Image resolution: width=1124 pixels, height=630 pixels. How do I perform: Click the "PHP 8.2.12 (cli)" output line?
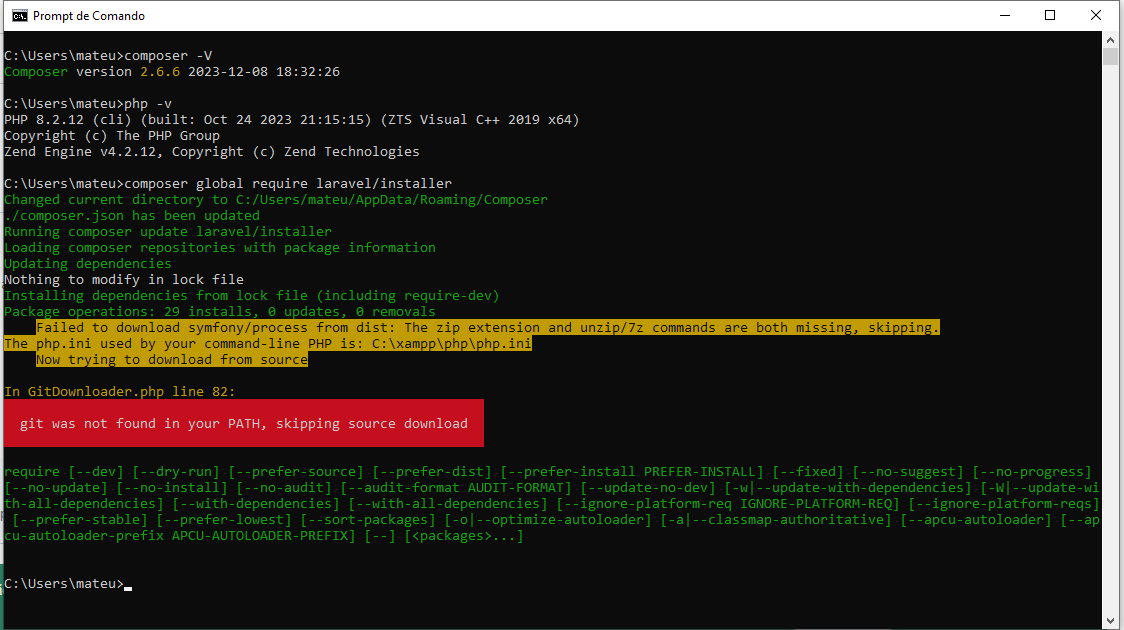pyautogui.click(x=292, y=120)
